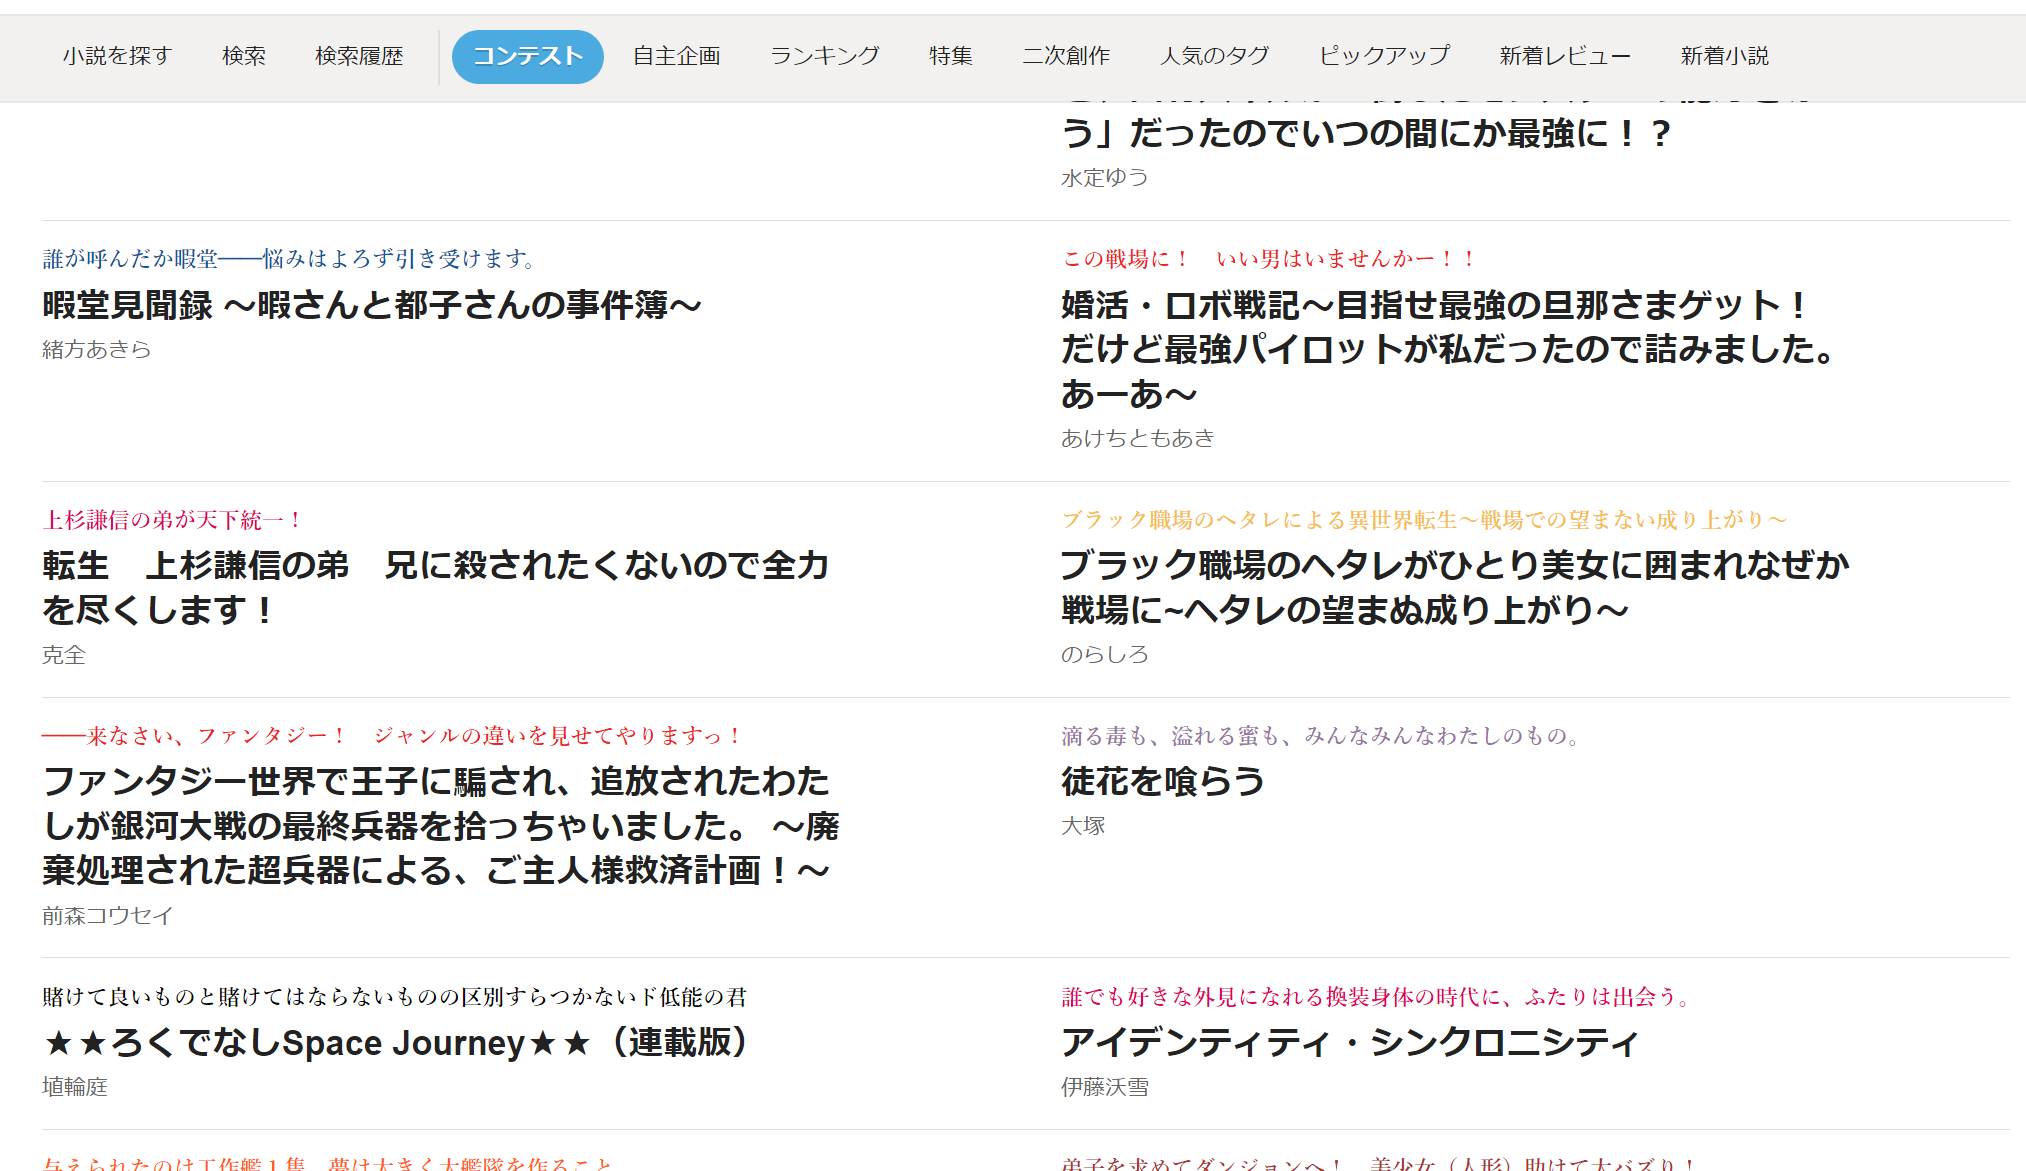Open アイデンティティ・シンクロニシティ title
This screenshot has height=1171, width=2026.
pyautogui.click(x=1350, y=1043)
